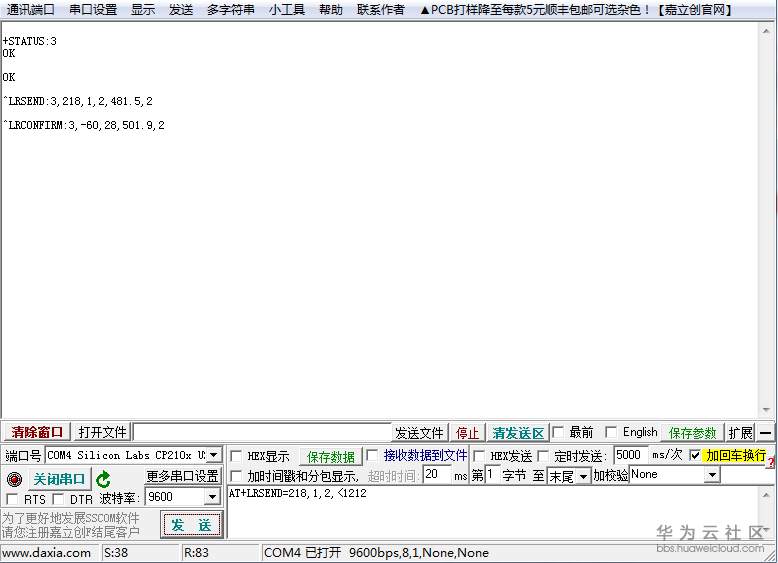Click the 保存参数 button
Screen dimensions: 778x563
[692, 433]
